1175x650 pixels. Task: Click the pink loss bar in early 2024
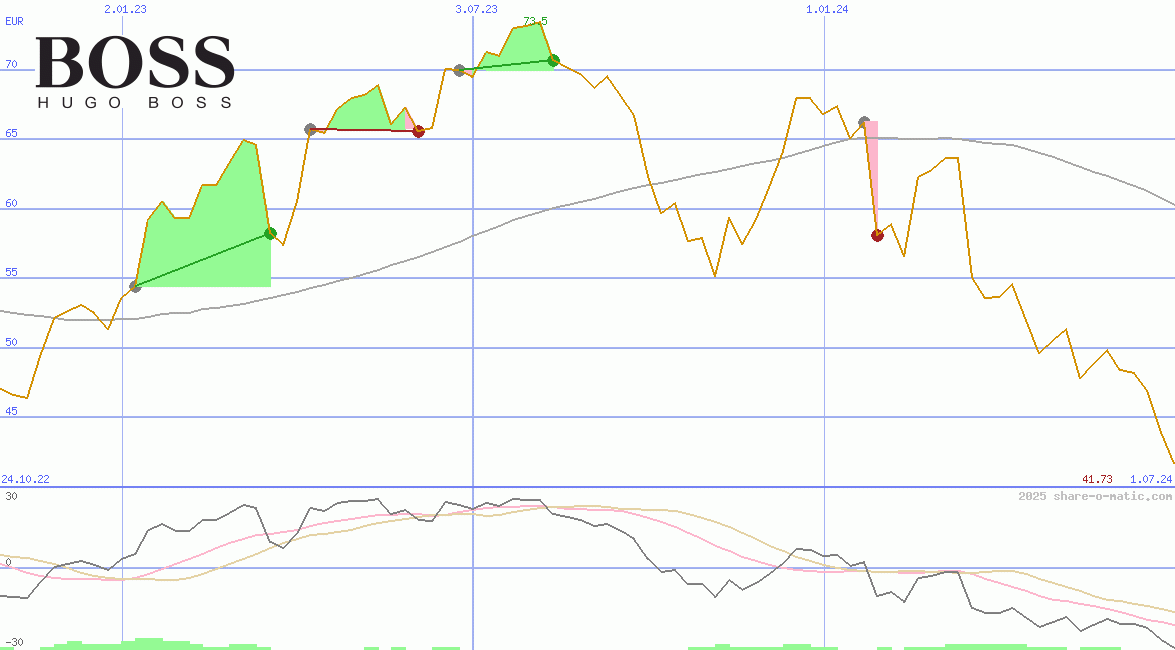click(872, 170)
